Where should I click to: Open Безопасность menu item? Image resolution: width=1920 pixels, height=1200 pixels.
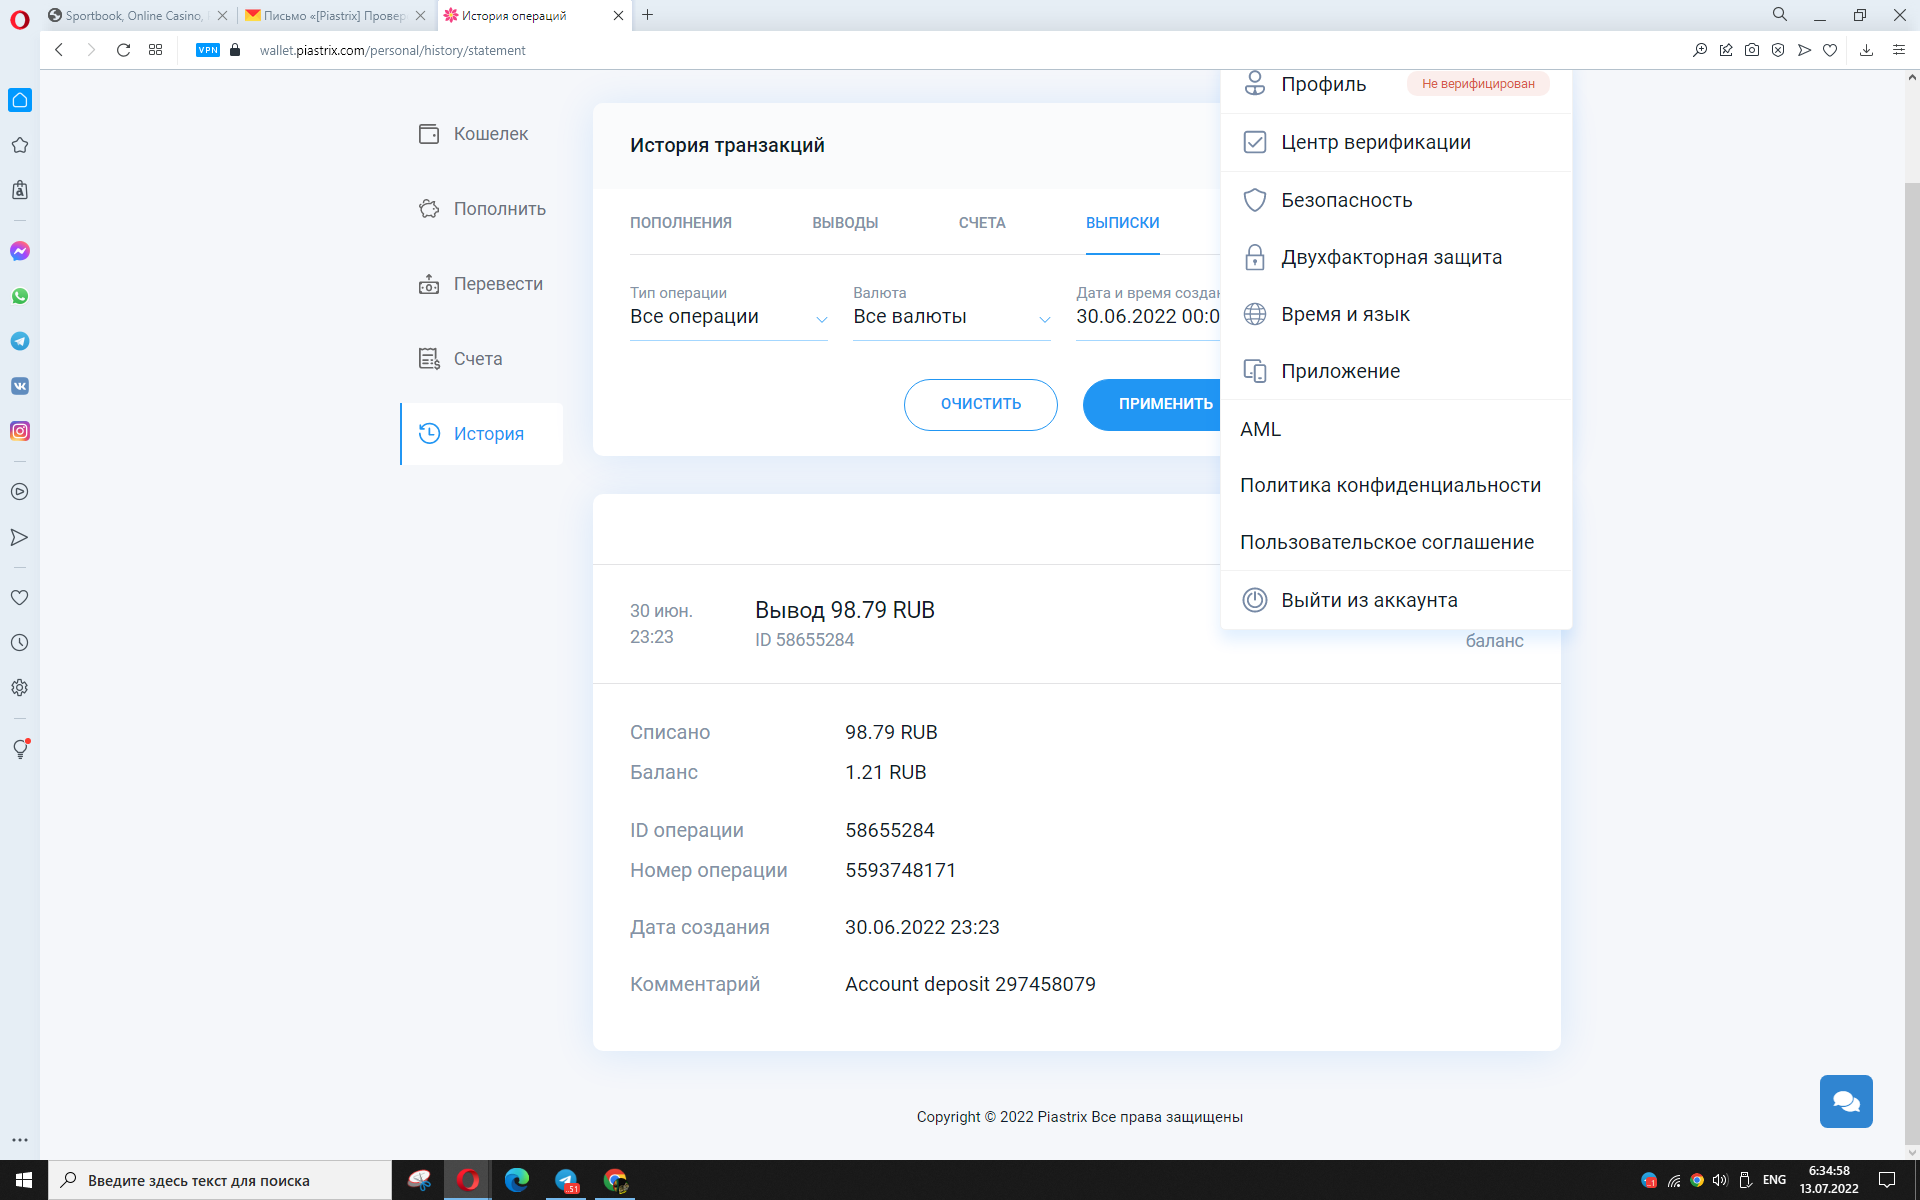pyautogui.click(x=1396, y=200)
